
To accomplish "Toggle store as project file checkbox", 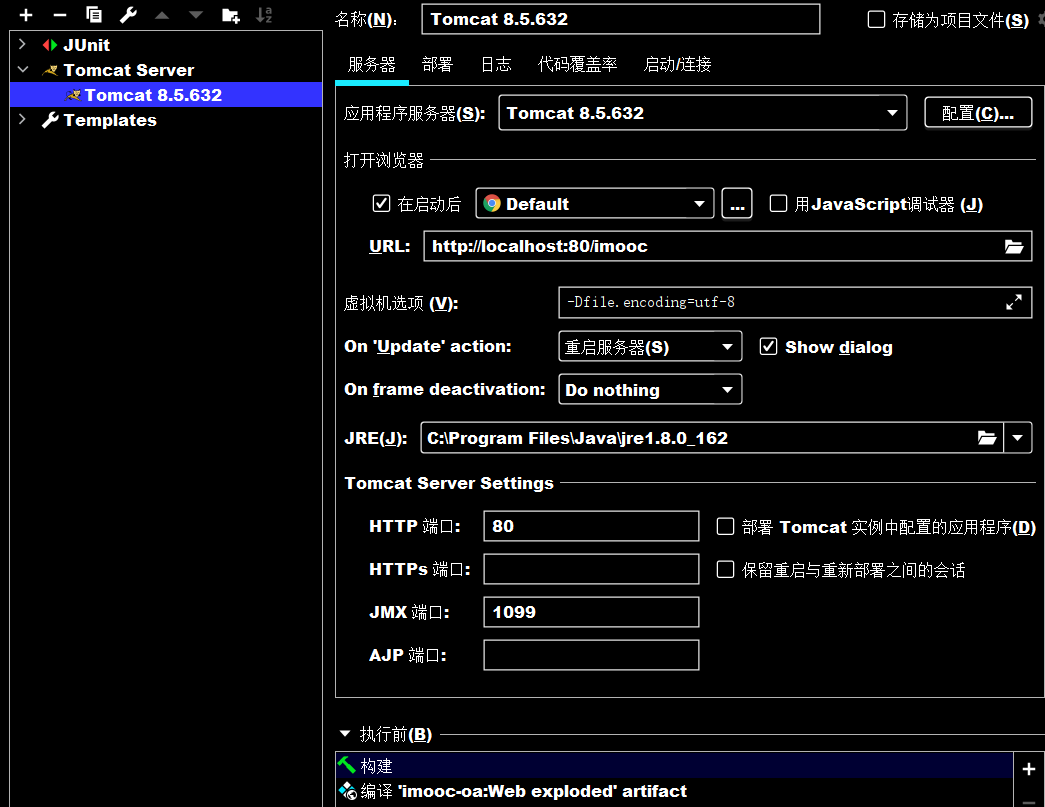I will (876, 19).
